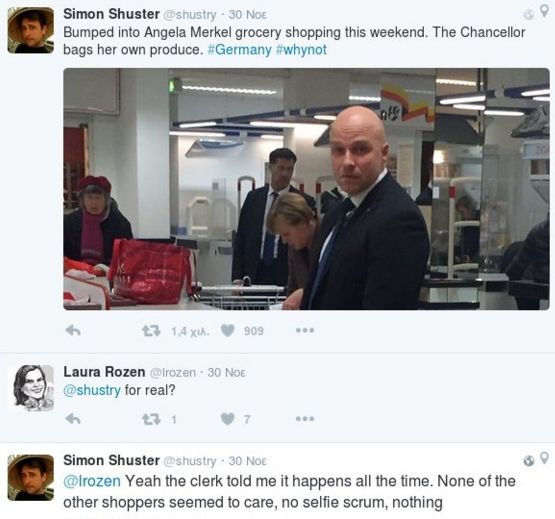555x519 pixels.
Task: Click the globe icon on the first tweet
Action: tap(529, 15)
